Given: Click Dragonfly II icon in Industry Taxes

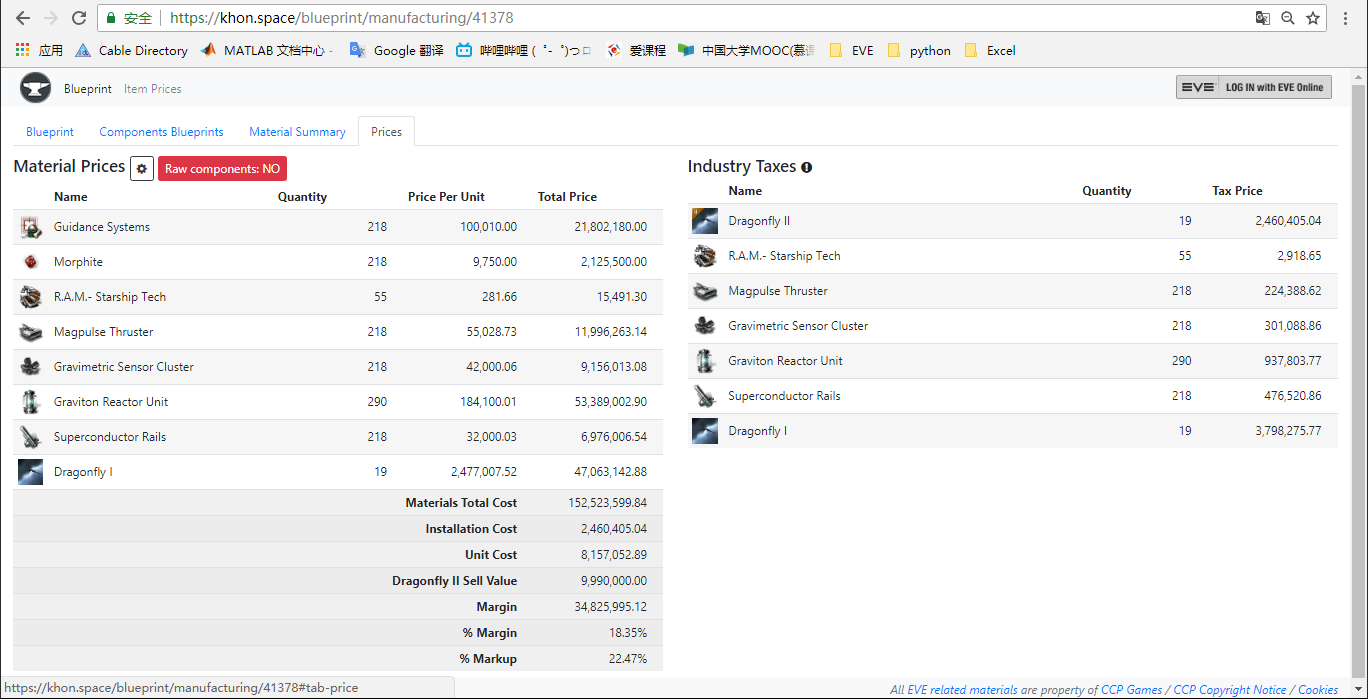Looking at the screenshot, I should (x=705, y=221).
